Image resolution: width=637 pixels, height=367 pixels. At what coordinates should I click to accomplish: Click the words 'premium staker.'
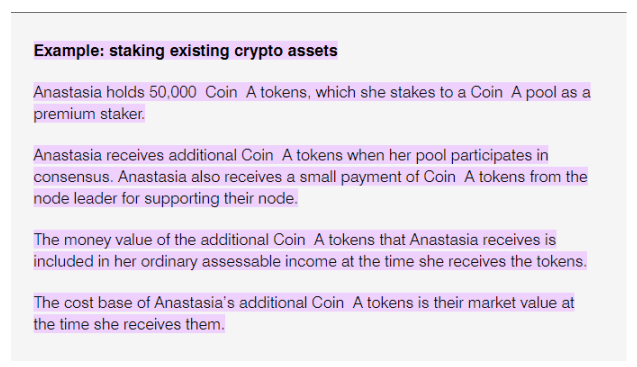[89, 114]
